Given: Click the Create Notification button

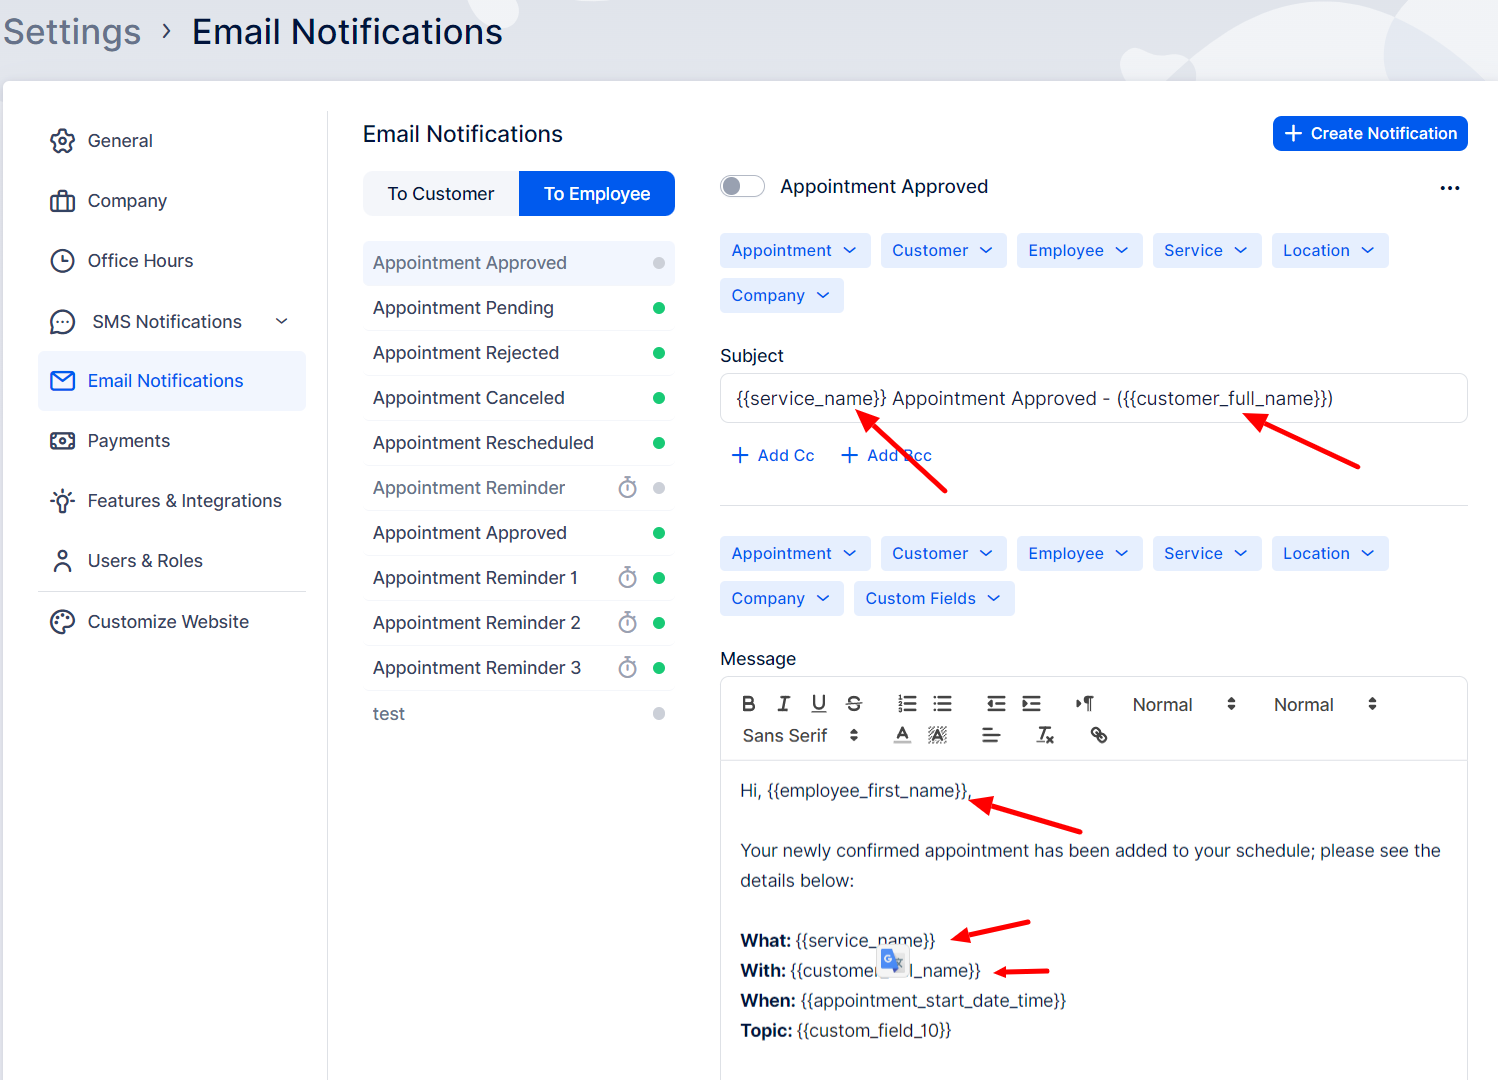Looking at the screenshot, I should point(1370,134).
